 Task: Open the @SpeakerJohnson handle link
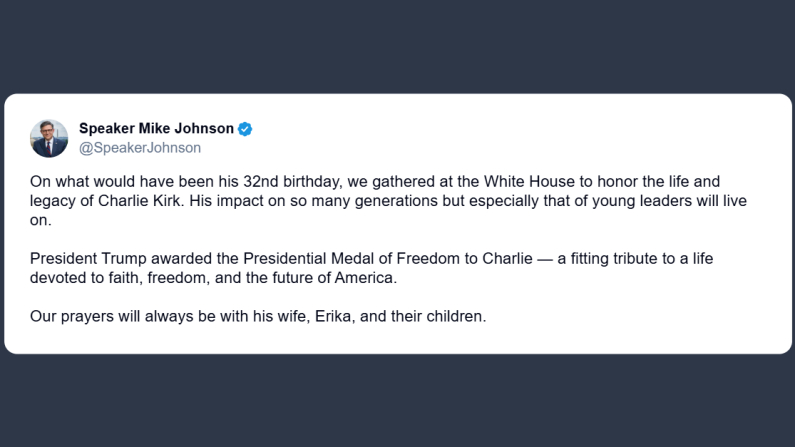(140, 148)
